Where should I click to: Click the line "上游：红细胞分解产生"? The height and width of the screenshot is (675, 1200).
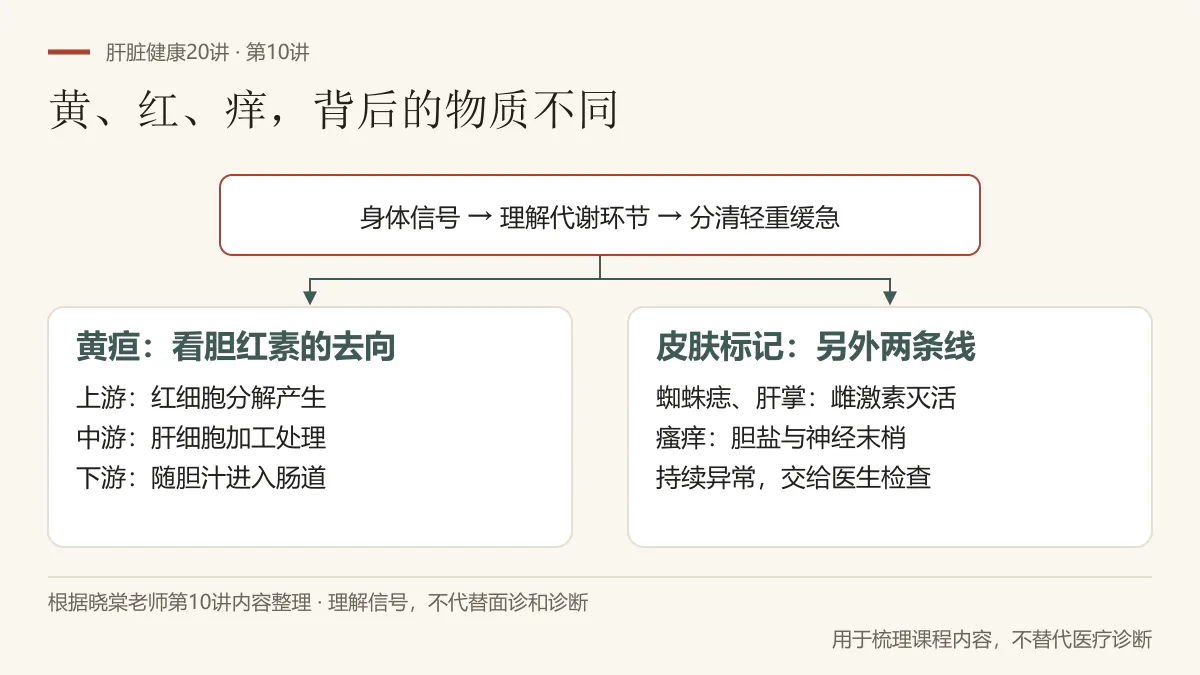tap(201, 398)
